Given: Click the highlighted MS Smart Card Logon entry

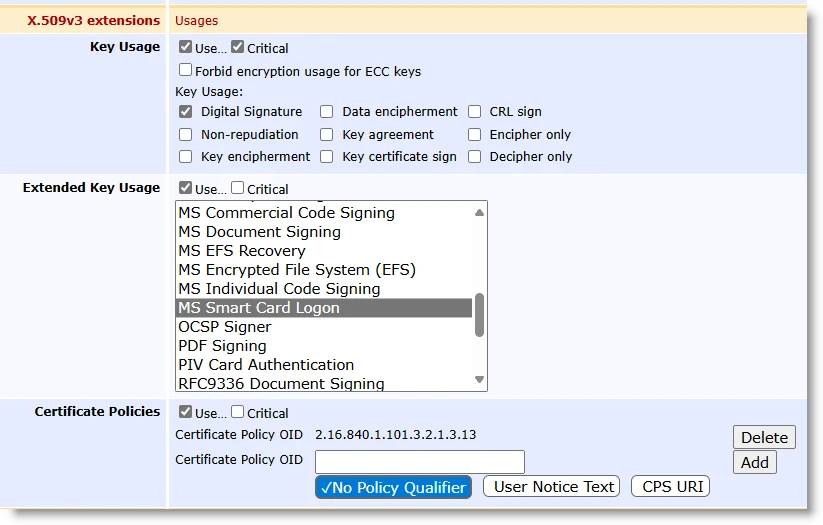Looking at the screenshot, I should click(323, 308).
